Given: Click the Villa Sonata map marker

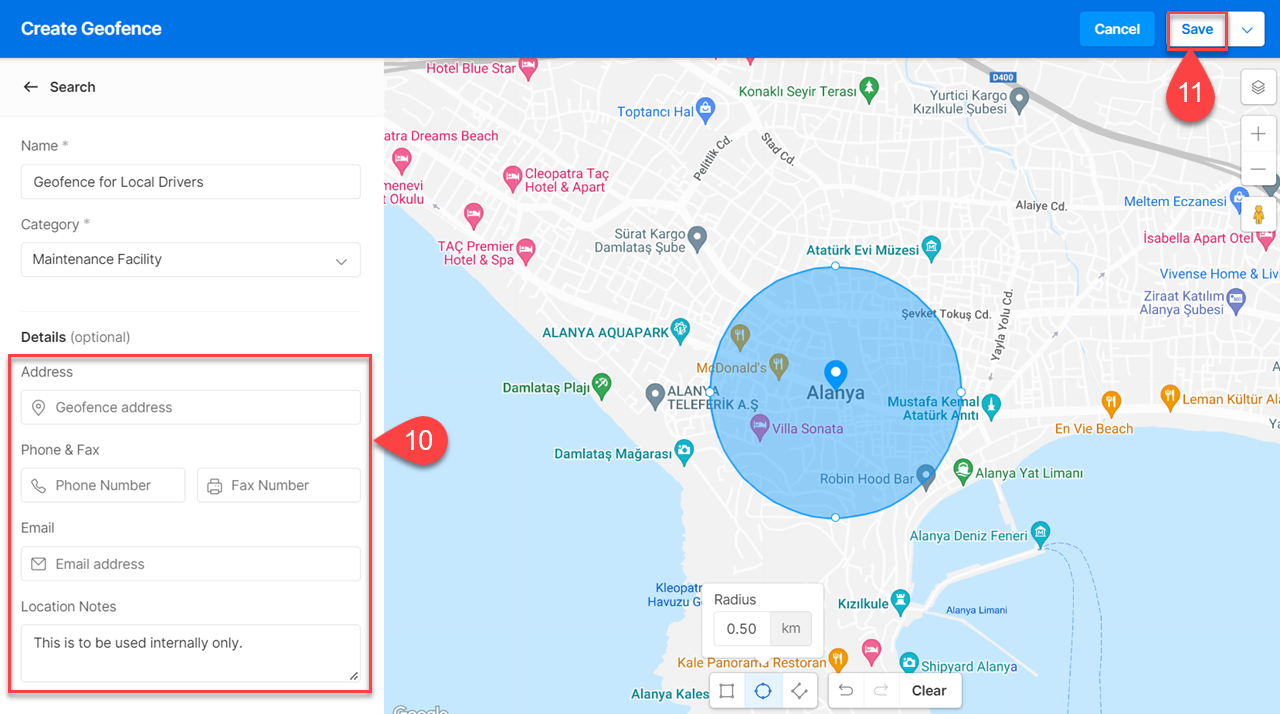Looking at the screenshot, I should tap(759, 425).
